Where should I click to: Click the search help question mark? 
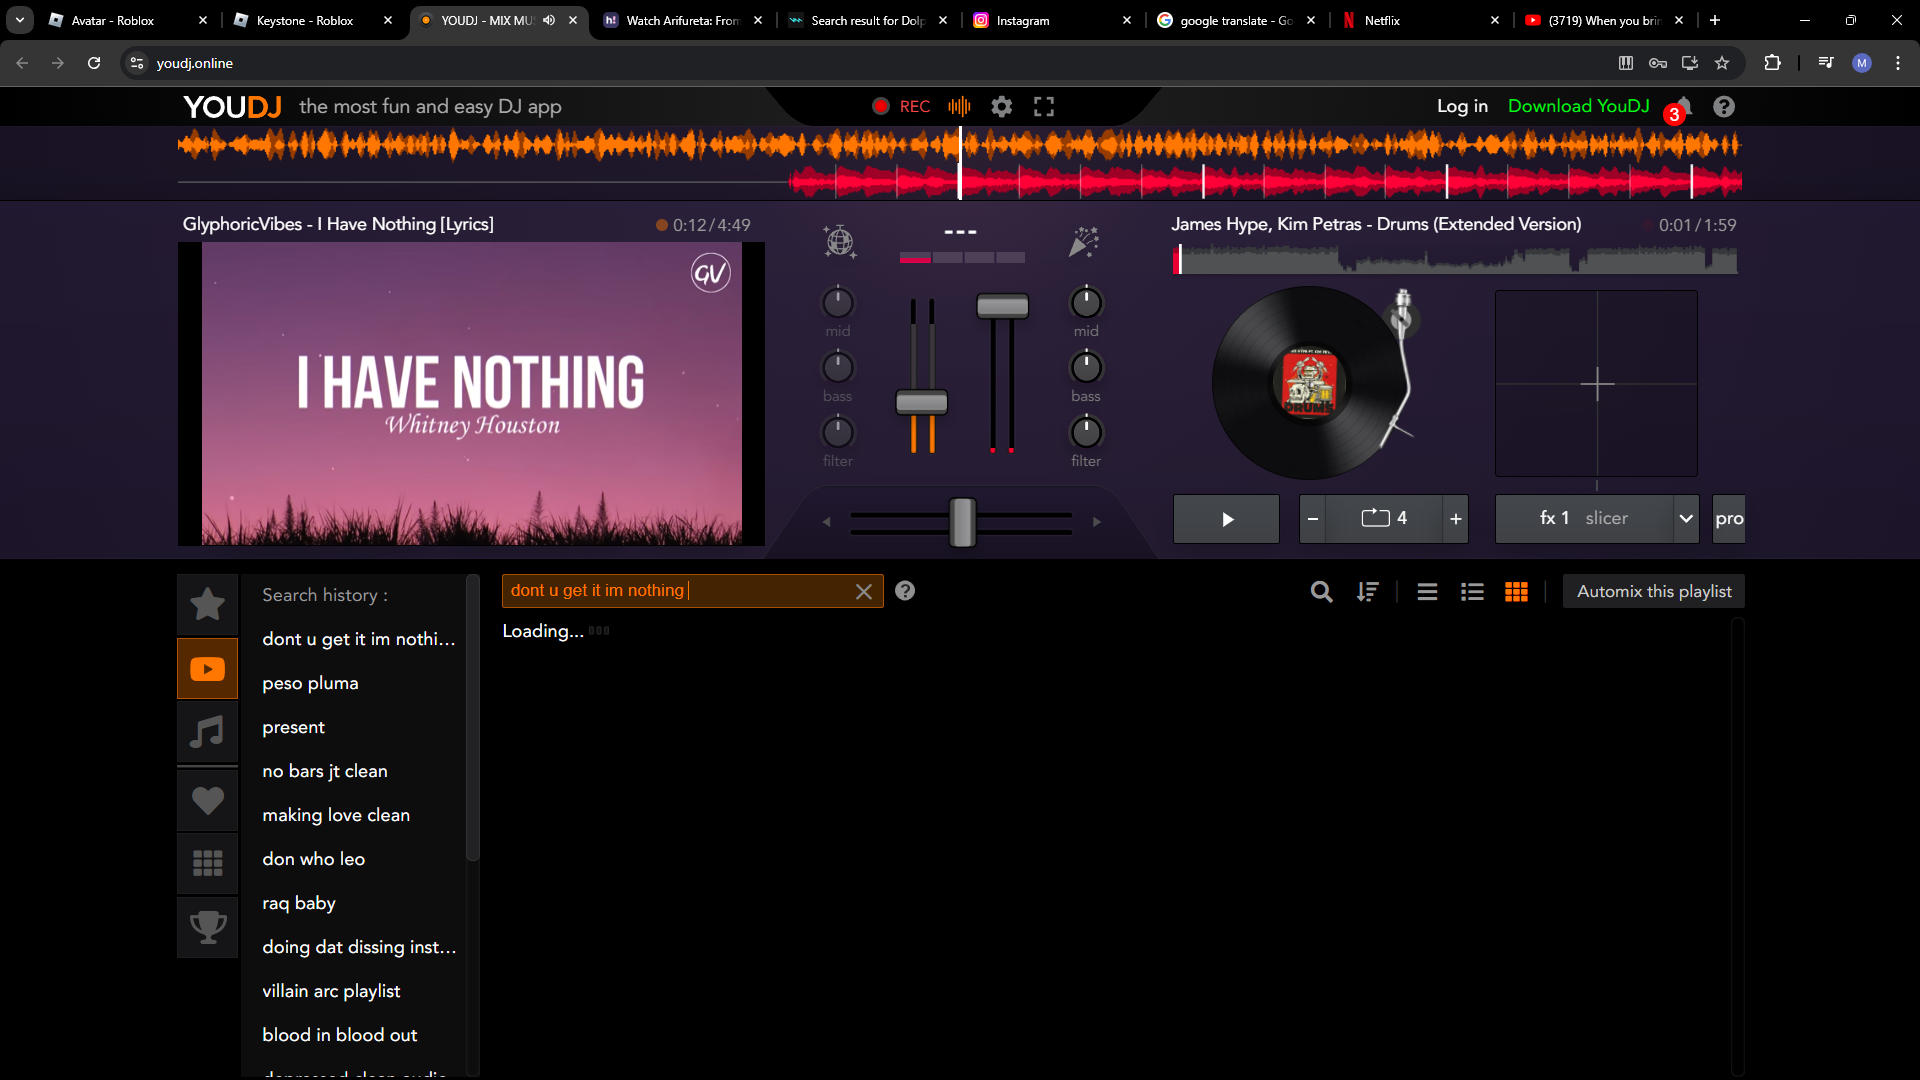[905, 591]
